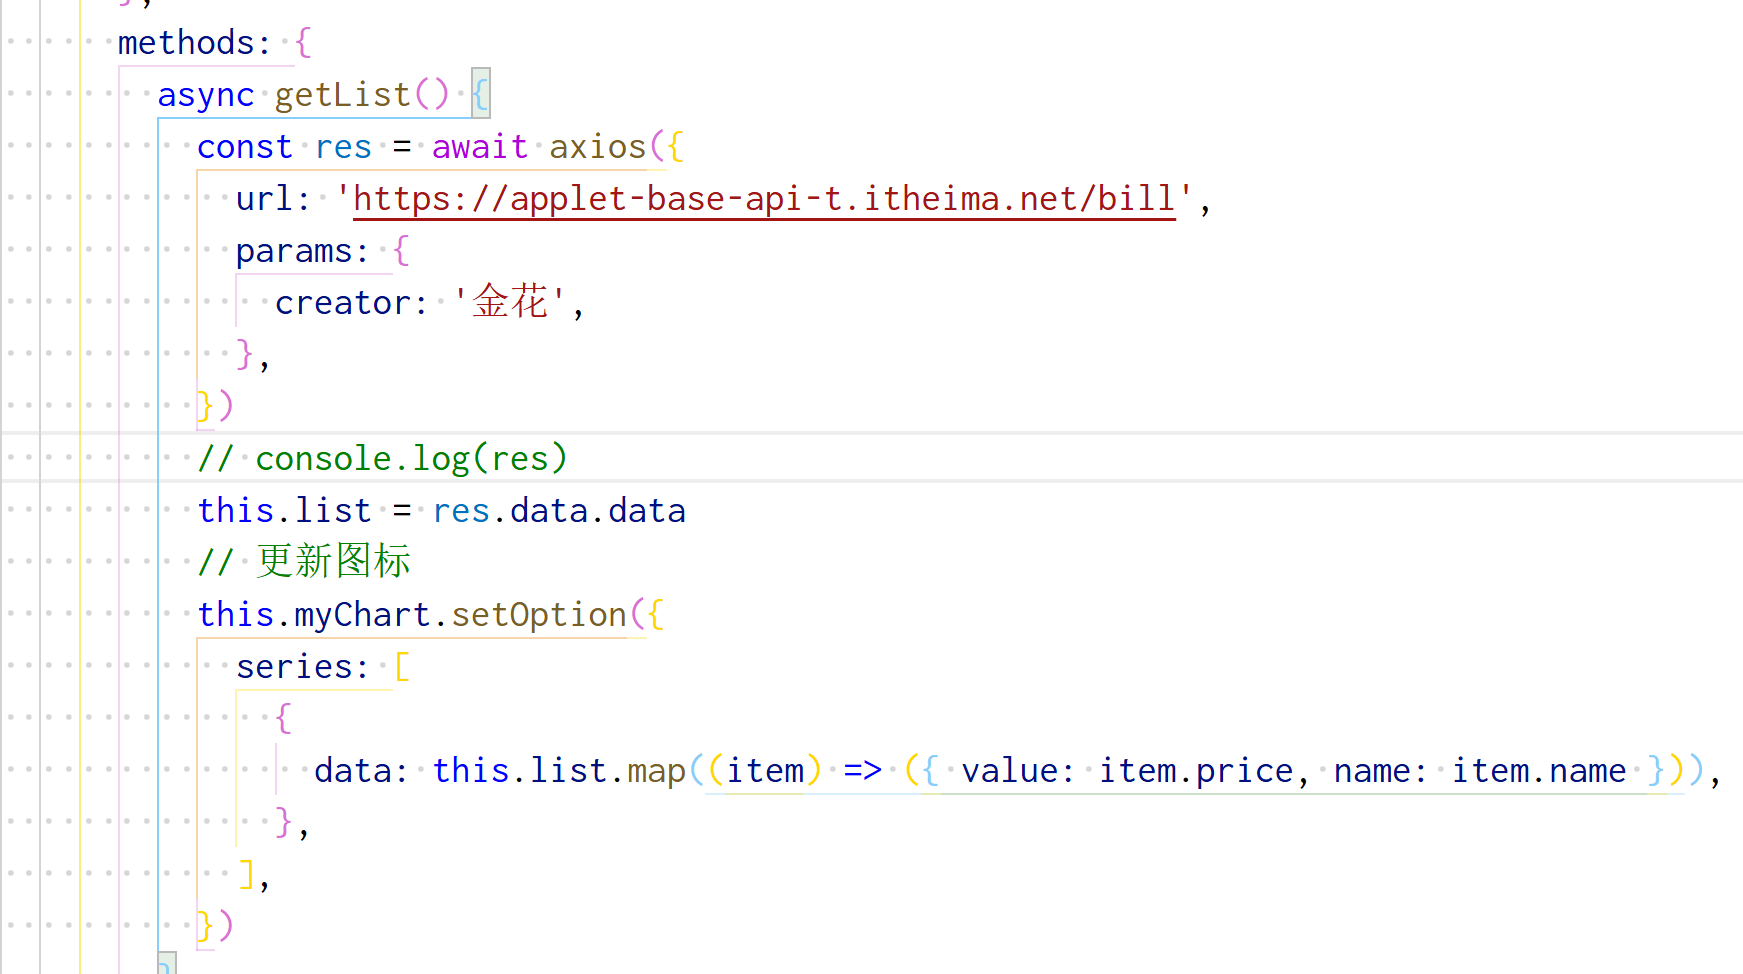Click the "methods" property name
1743x974 pixels.
tap(186, 43)
